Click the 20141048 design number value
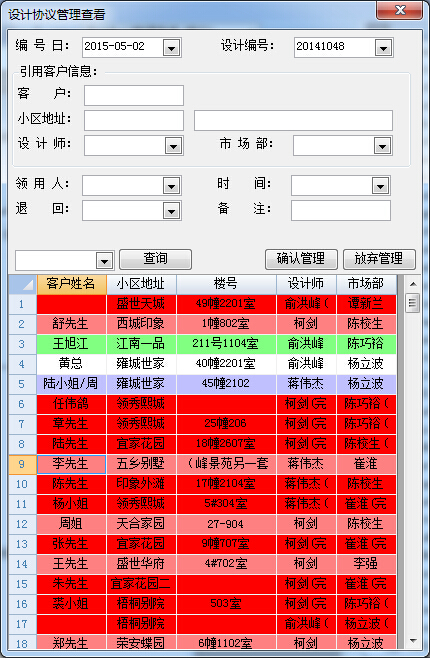 321,47
